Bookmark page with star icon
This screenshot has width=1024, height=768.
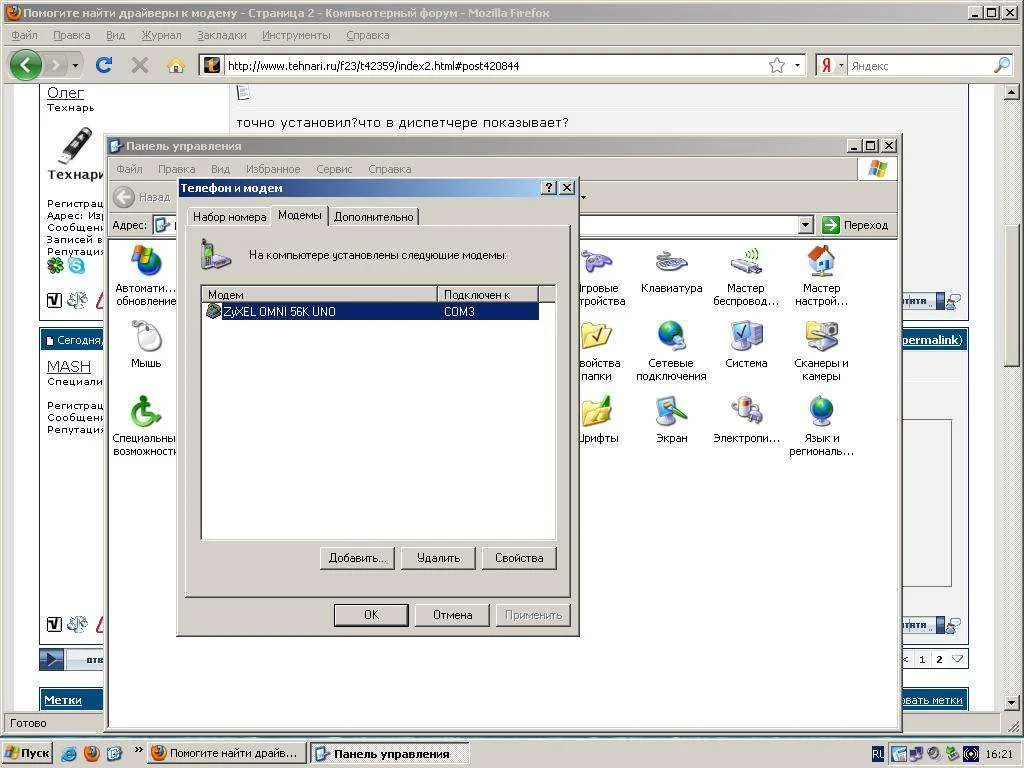tap(776, 65)
